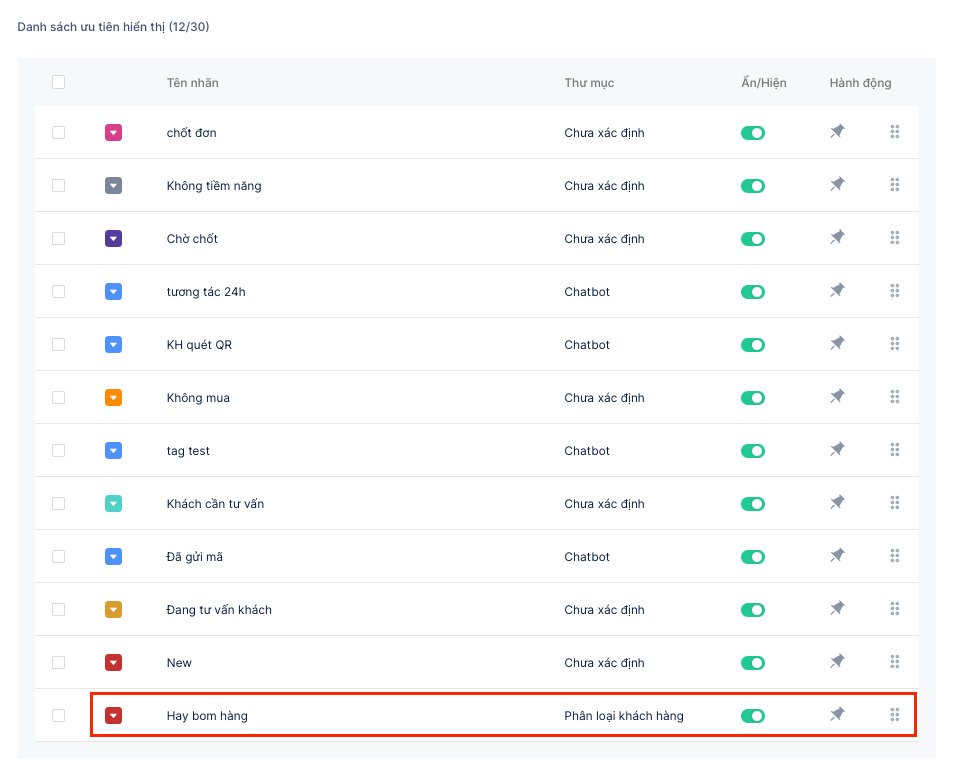This screenshot has height=771, width=965.
Task: Click 'Phân loại khách hàng' folder text
Action: point(624,716)
